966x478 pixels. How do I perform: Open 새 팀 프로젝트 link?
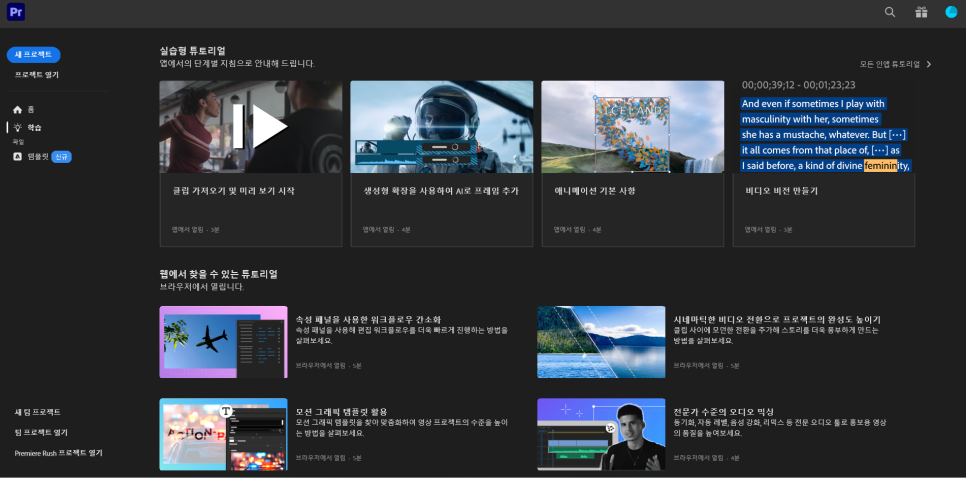[x=38, y=412]
